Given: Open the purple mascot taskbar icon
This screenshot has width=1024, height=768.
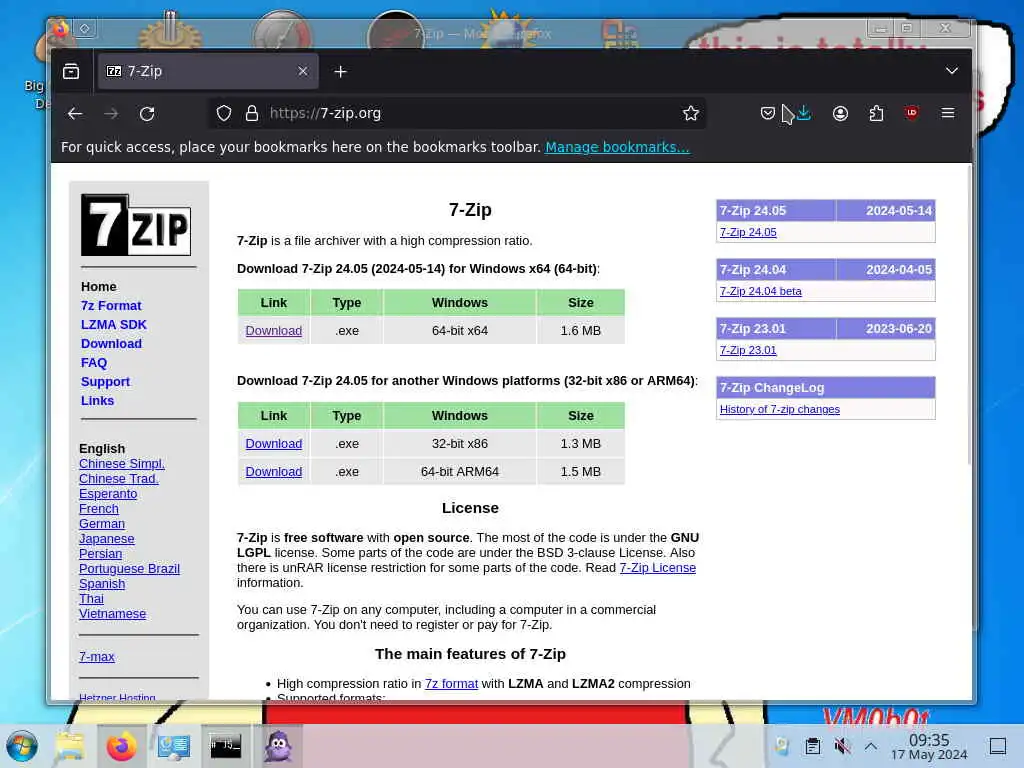Looking at the screenshot, I should coord(278,746).
